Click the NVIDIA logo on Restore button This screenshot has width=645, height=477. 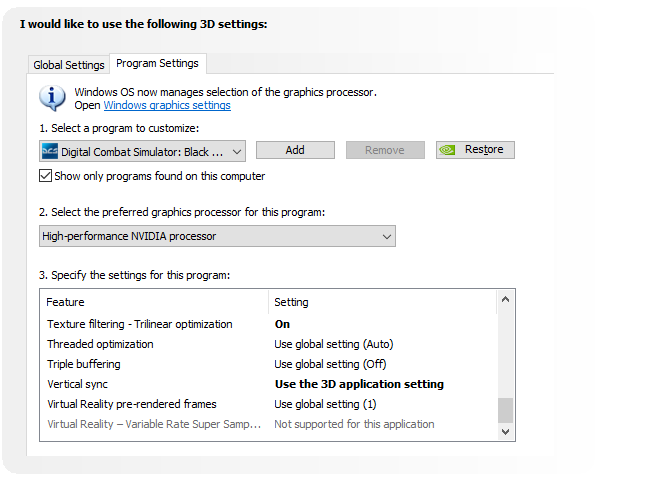tap(447, 150)
